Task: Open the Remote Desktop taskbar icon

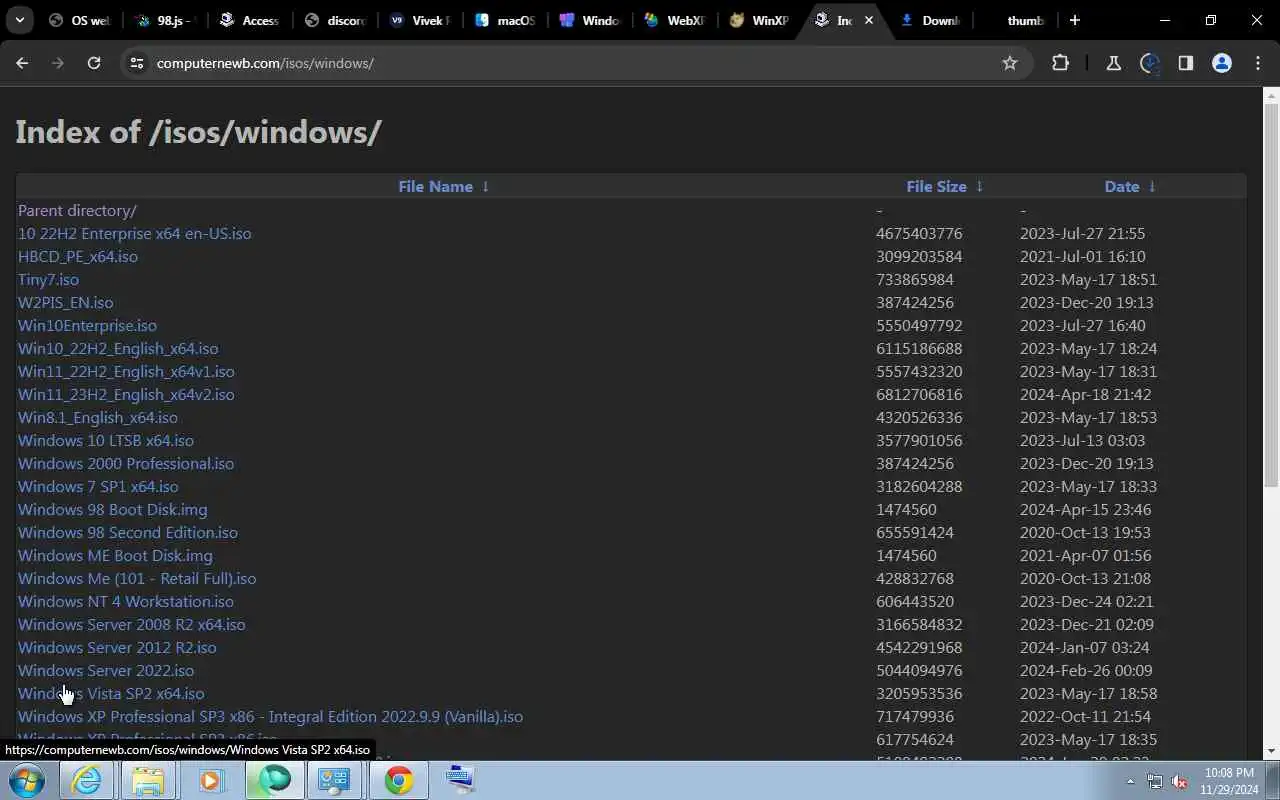Action: tap(460, 780)
